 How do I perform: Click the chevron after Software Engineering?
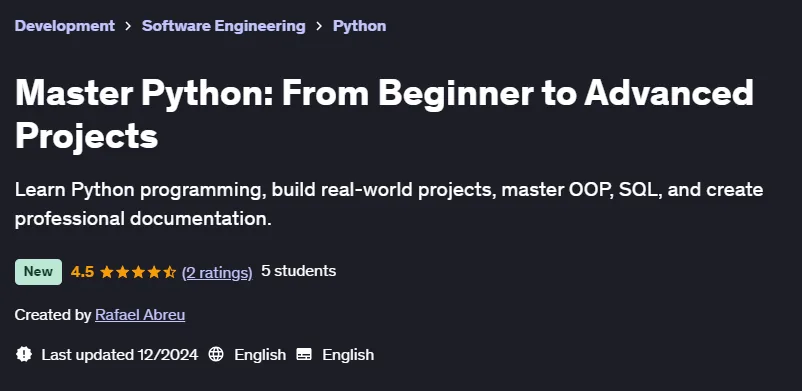tap(320, 26)
